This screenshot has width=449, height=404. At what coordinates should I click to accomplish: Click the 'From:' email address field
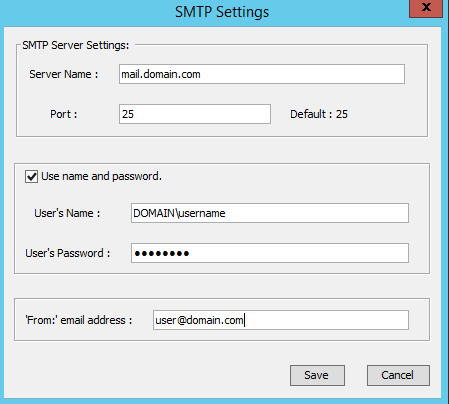(x=281, y=320)
